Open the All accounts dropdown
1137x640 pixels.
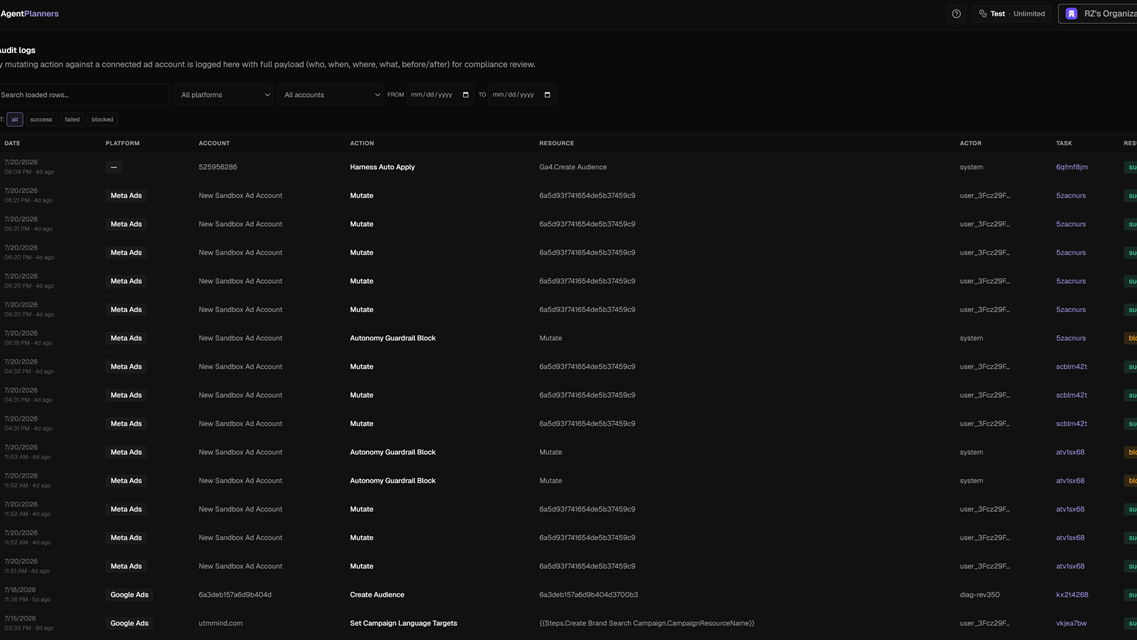[330, 95]
